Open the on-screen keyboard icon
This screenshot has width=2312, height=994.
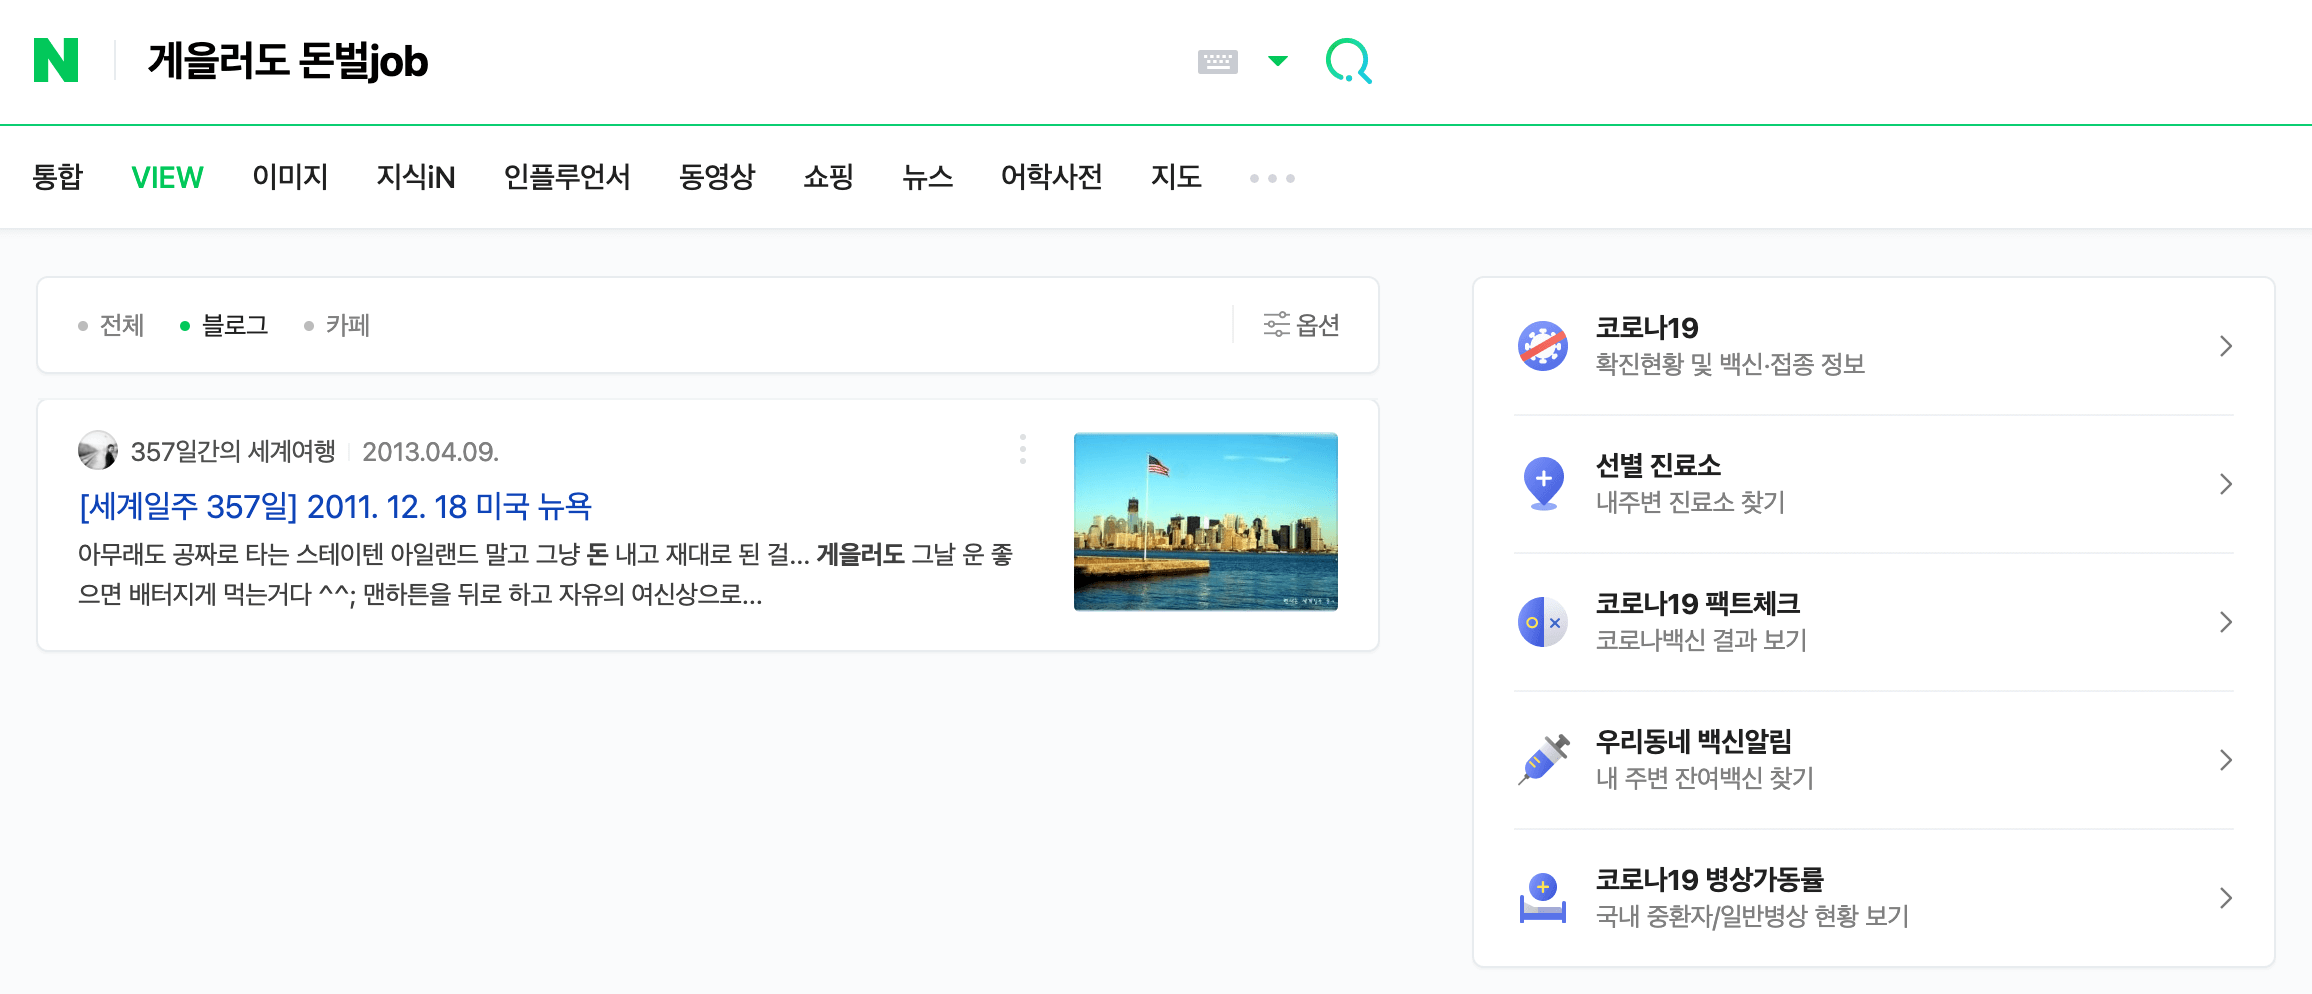tap(1217, 62)
